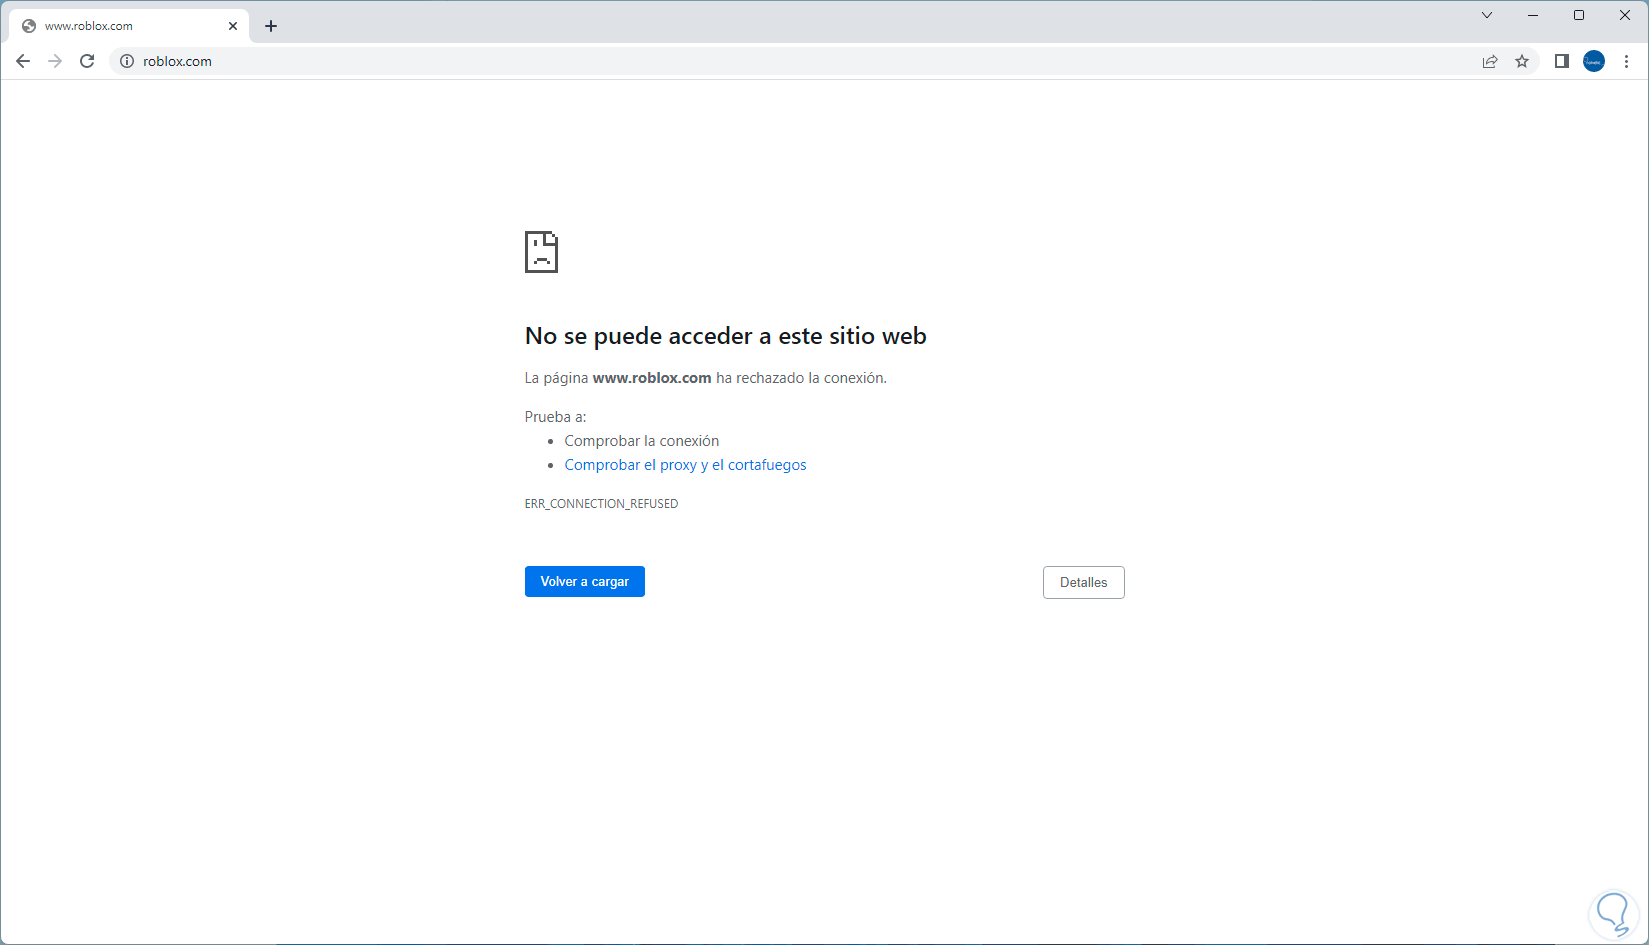Image resolution: width=1649 pixels, height=945 pixels.
Task: Click the Volver a cargar button
Action: point(585,582)
